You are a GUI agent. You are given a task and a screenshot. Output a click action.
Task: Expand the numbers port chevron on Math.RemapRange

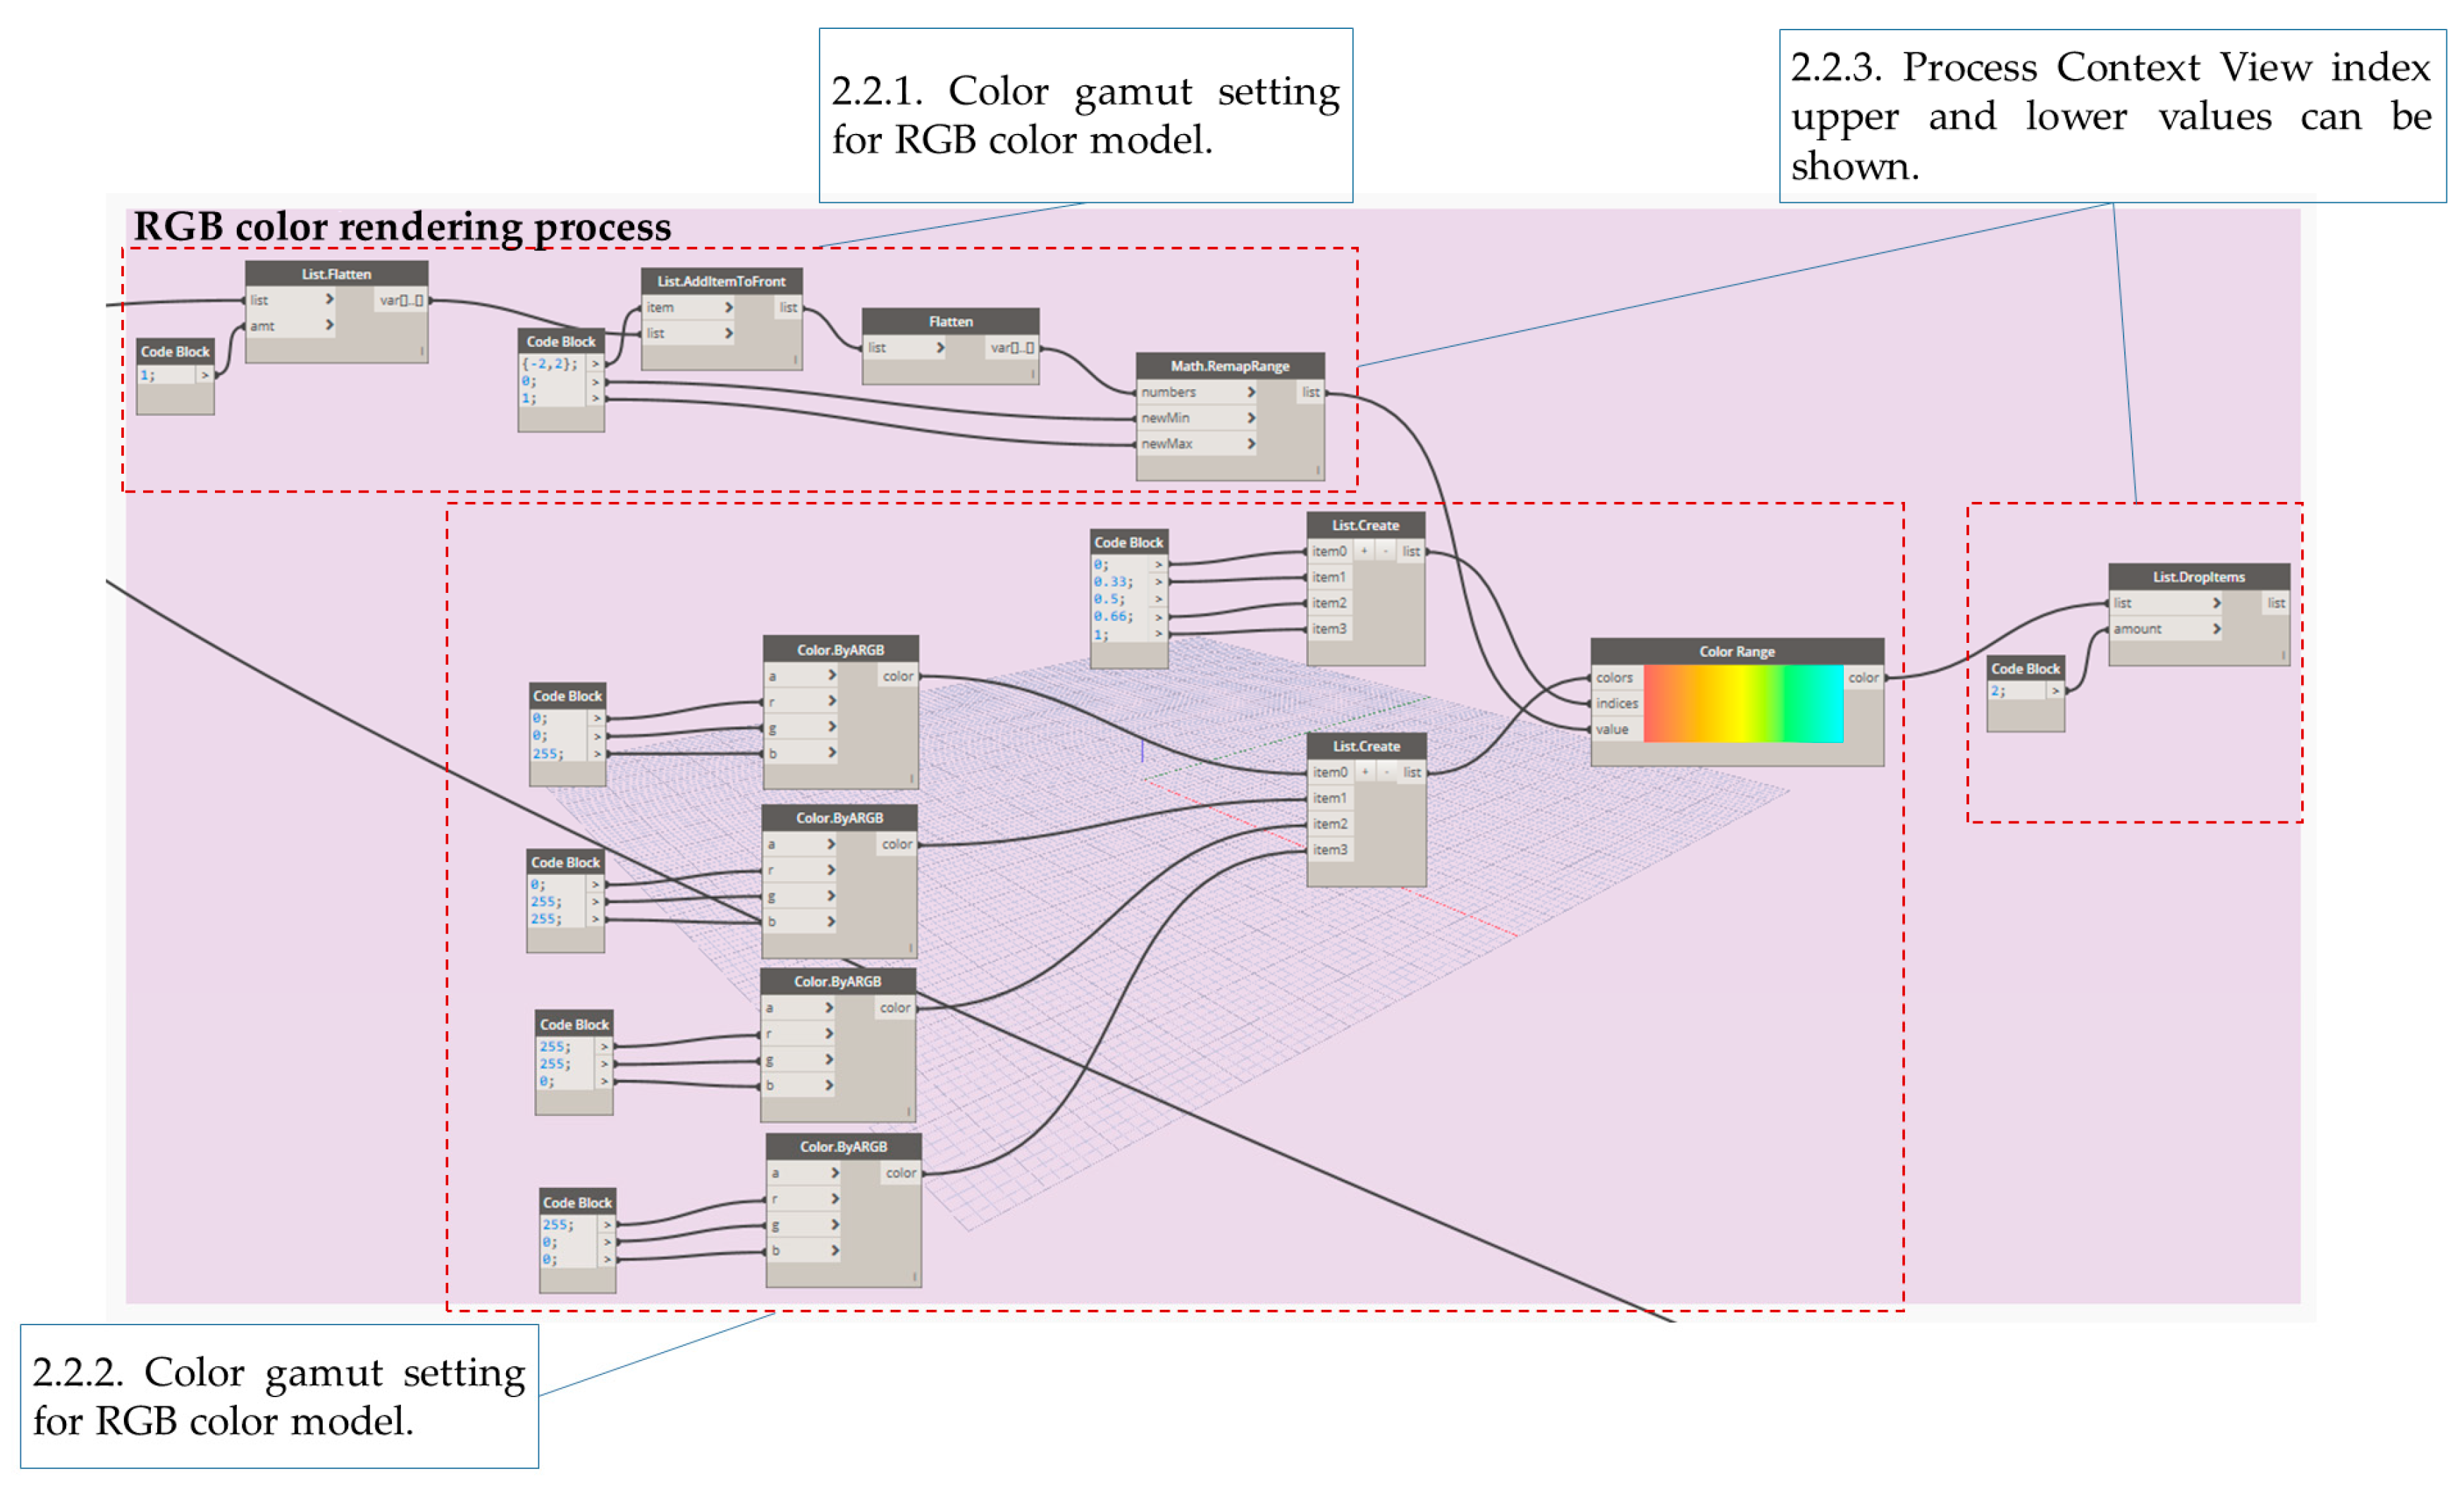[1250, 392]
